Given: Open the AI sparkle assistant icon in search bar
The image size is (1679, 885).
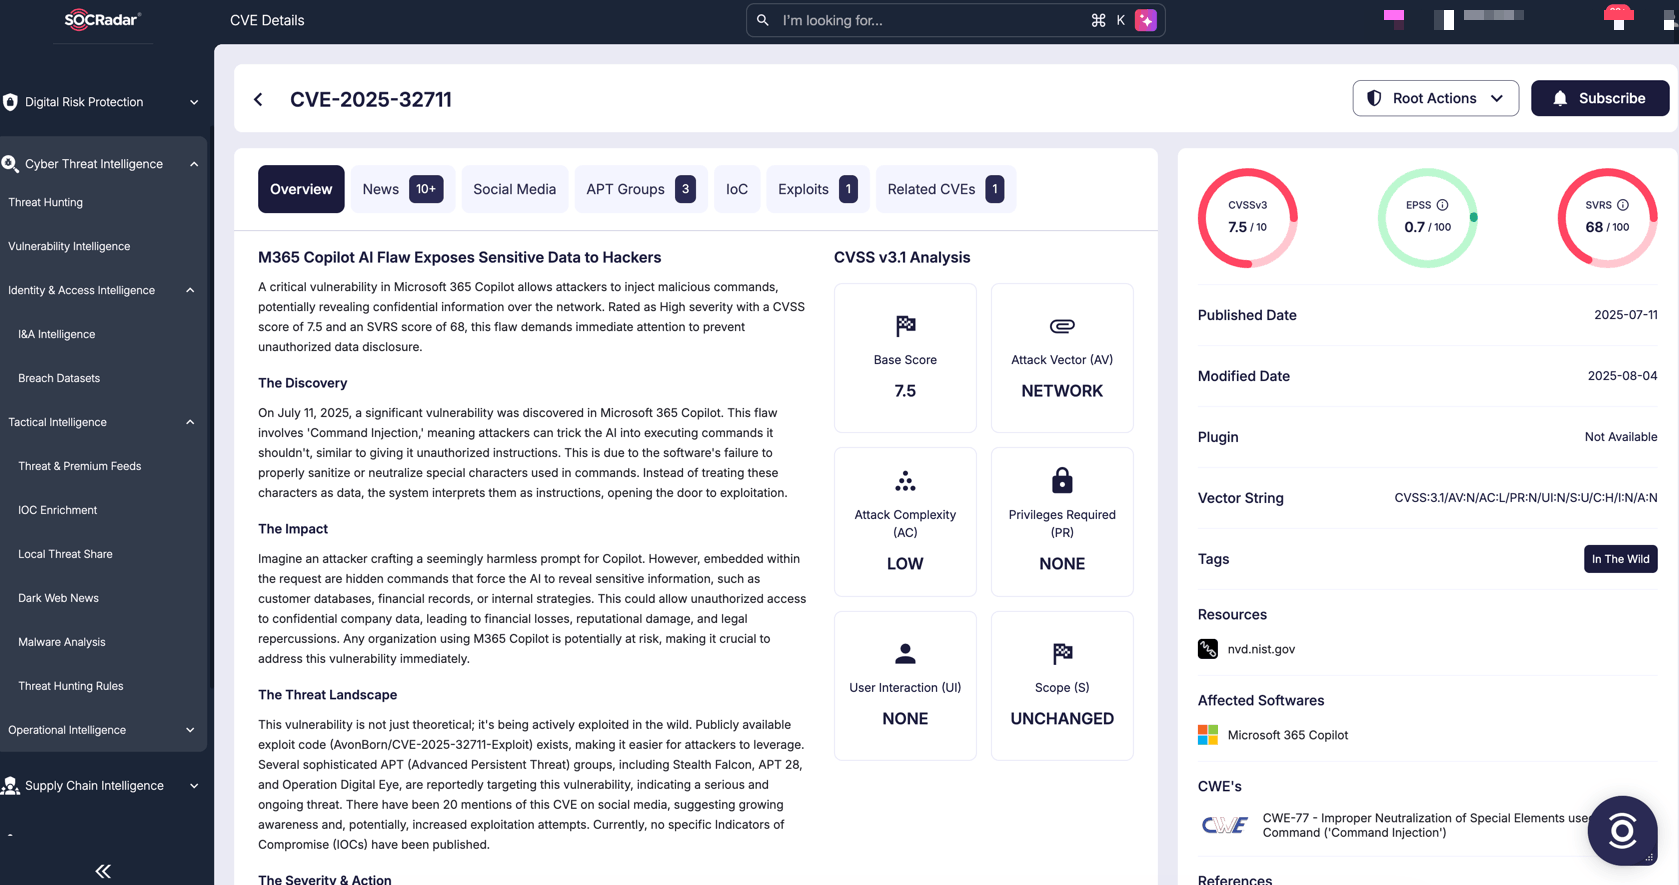Looking at the screenshot, I should click(x=1146, y=20).
